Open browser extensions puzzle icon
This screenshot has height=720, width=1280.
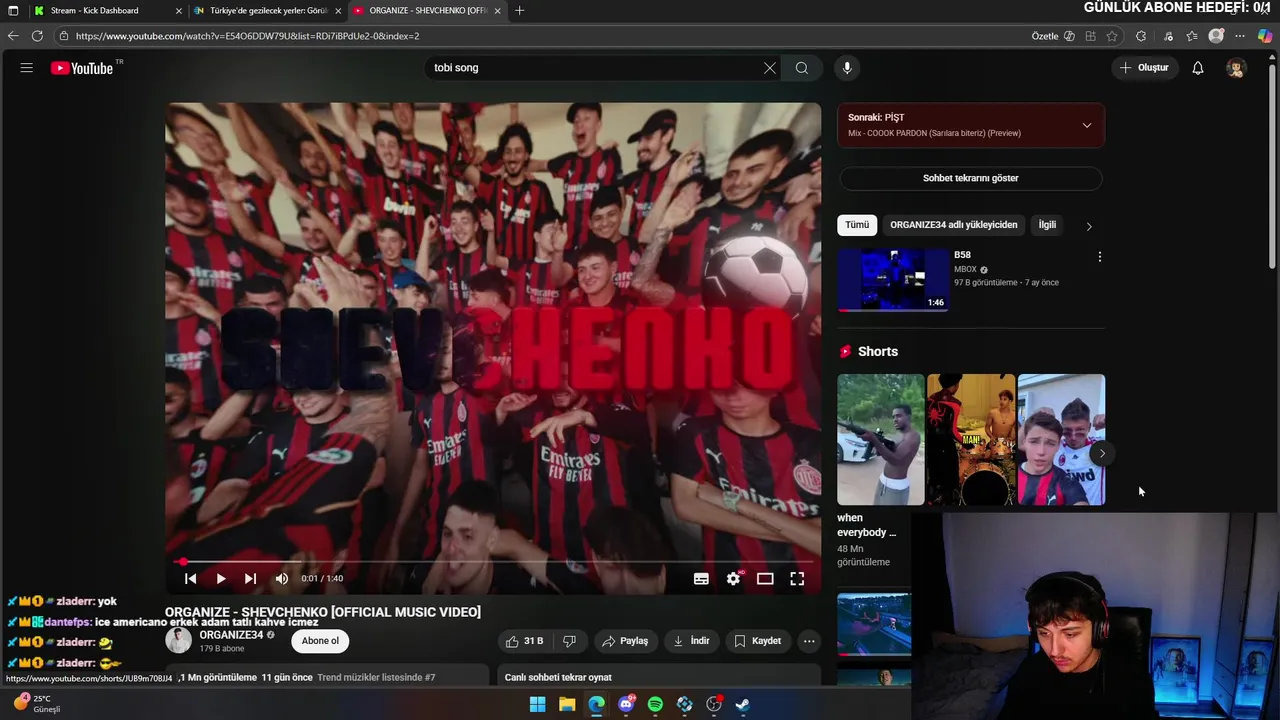click(1141, 36)
